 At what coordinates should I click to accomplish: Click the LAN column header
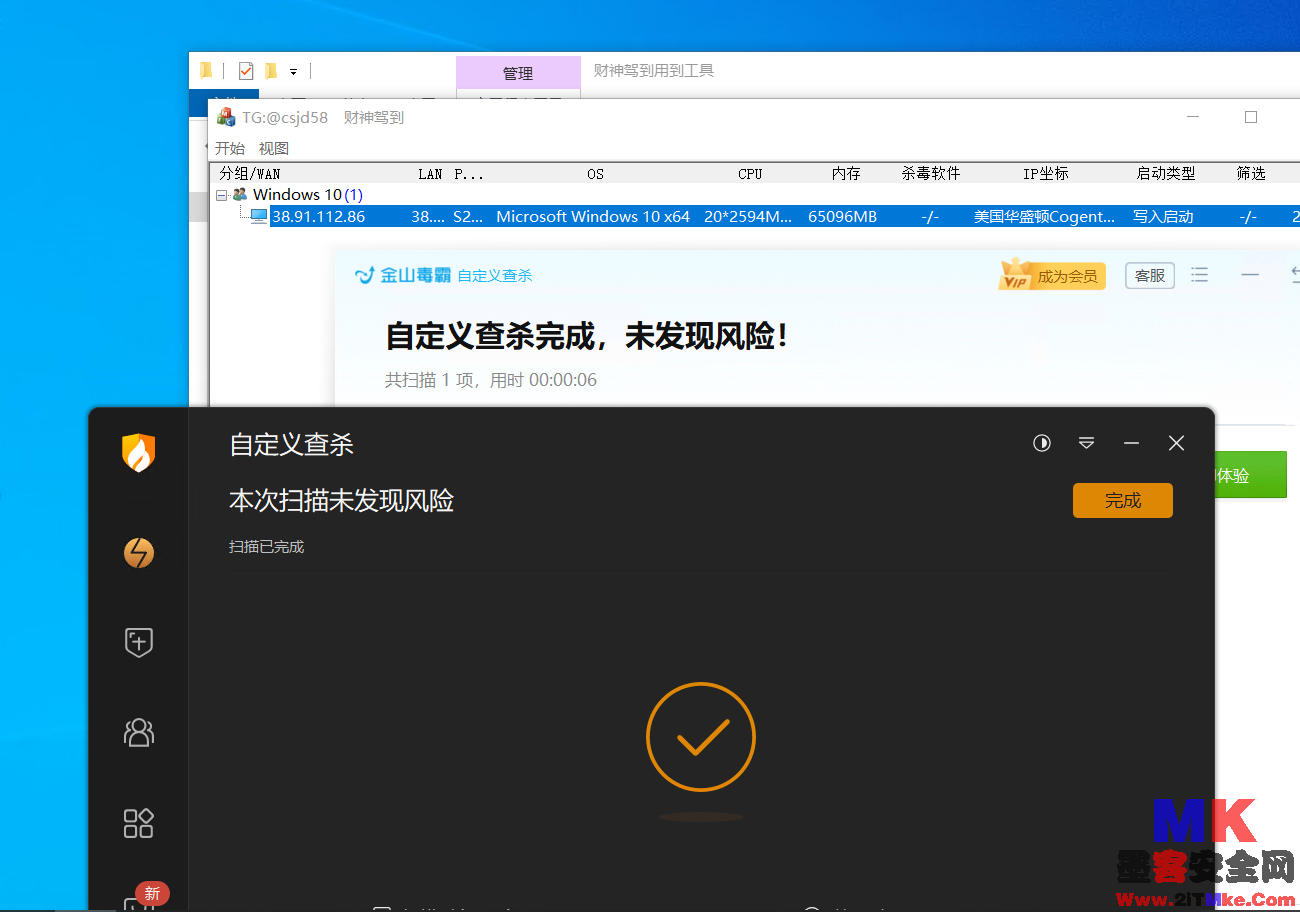430,174
